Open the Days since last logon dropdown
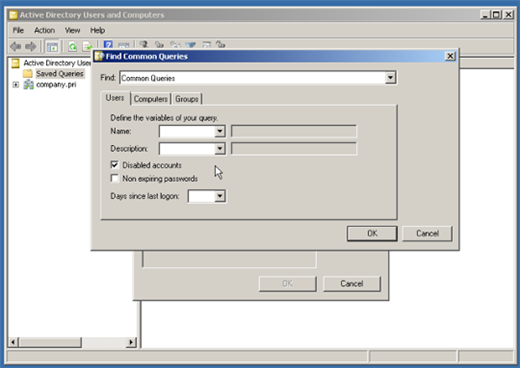The image size is (520, 368). (219, 196)
